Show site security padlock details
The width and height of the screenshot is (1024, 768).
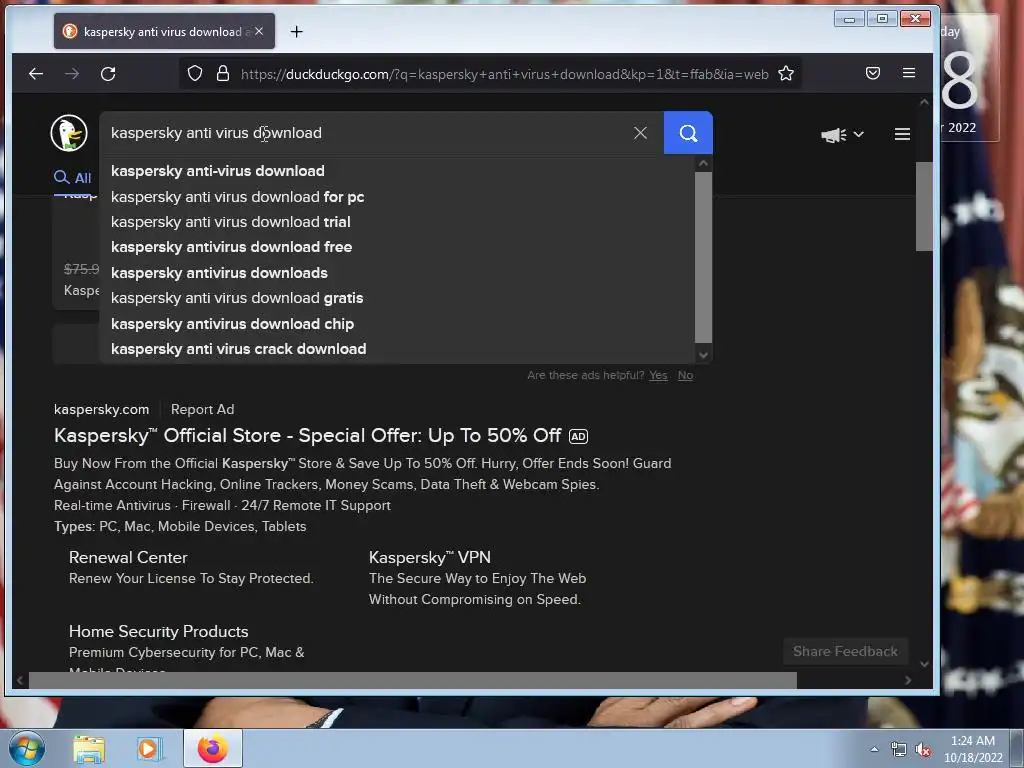click(x=223, y=73)
